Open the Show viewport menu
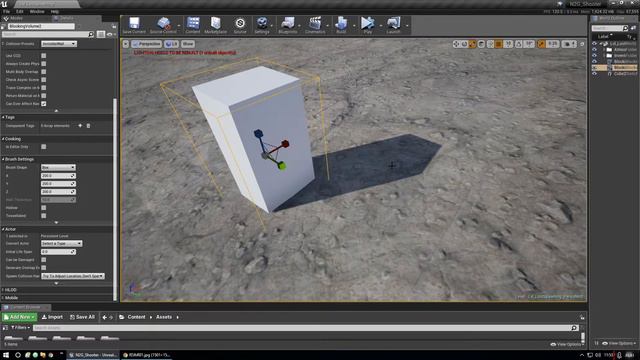The image size is (640, 360). (x=188, y=44)
